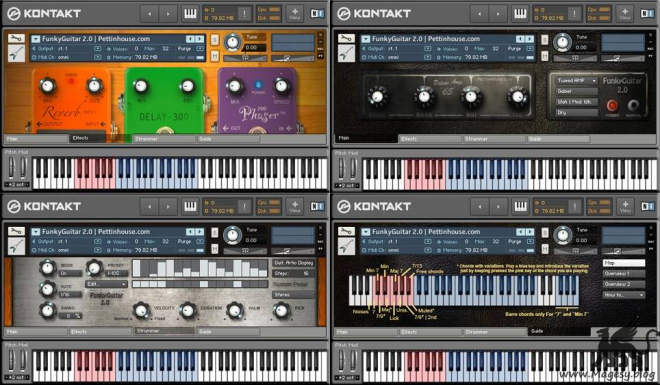Screen dimensions: 660x385
Task: Click the Velocity knob in Strummer window
Action: tap(141, 311)
